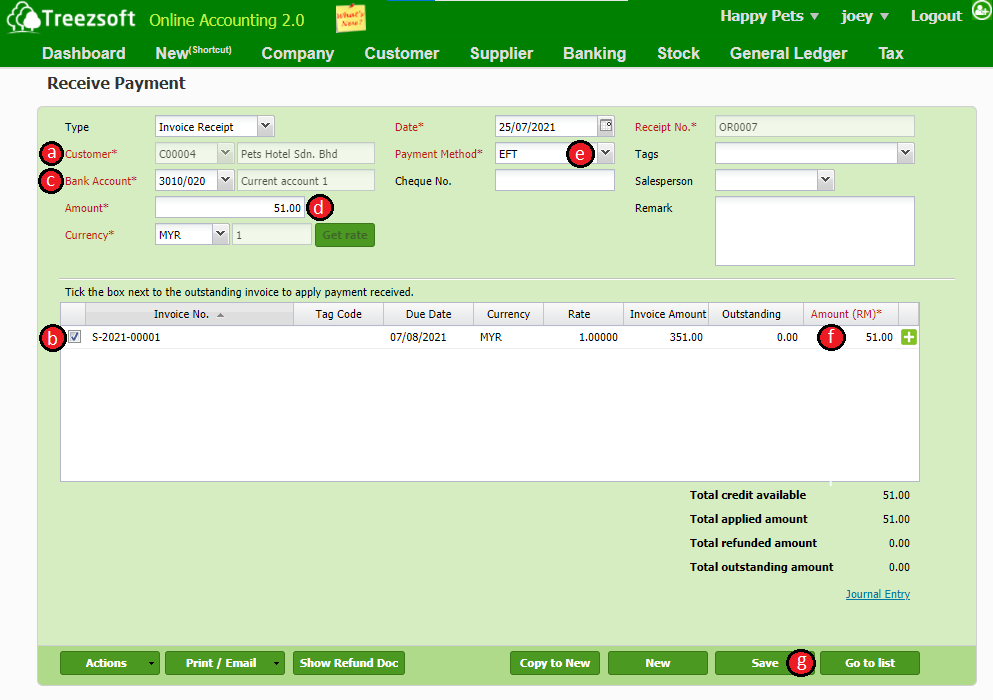Open the What's New sticky note
Image resolution: width=993 pixels, height=700 pixels.
tap(350, 18)
